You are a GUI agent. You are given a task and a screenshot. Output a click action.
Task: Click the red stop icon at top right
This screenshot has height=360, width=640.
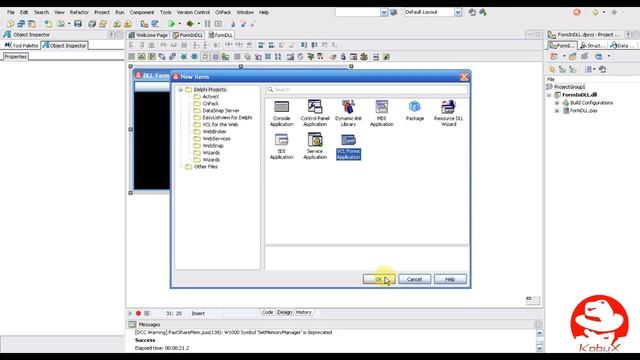click(577, 12)
